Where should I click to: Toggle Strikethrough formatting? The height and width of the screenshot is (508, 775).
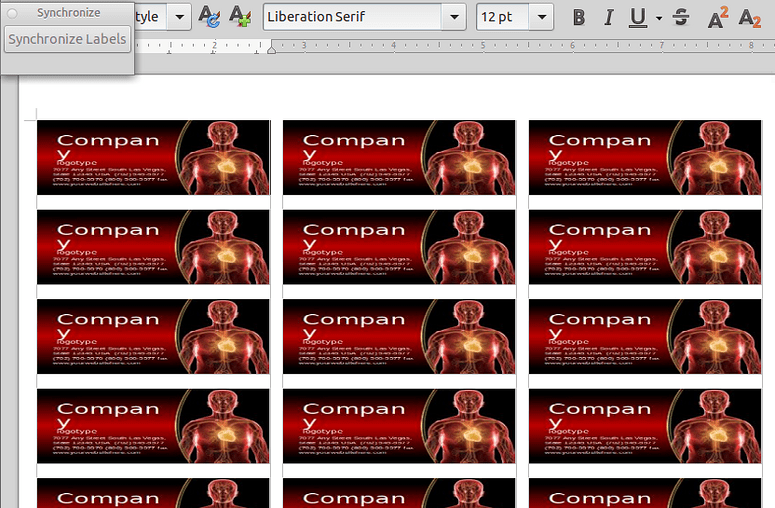(x=681, y=17)
